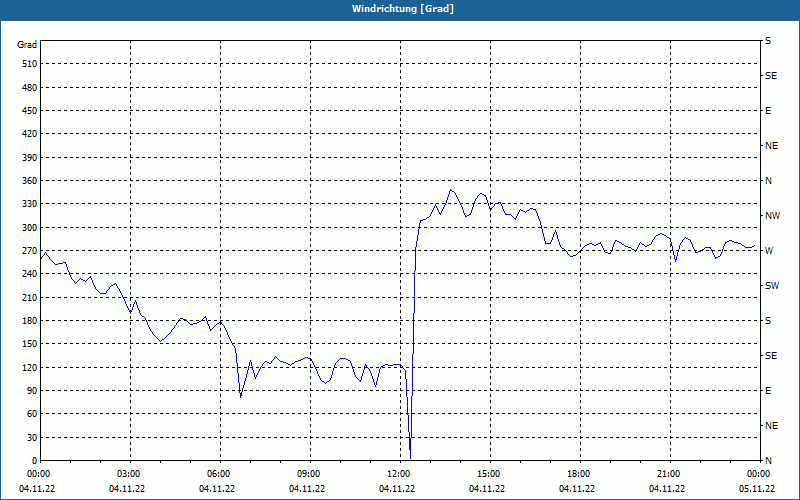Select the 90 y-axis value
This screenshot has width=800, height=500.
pos(32,391)
